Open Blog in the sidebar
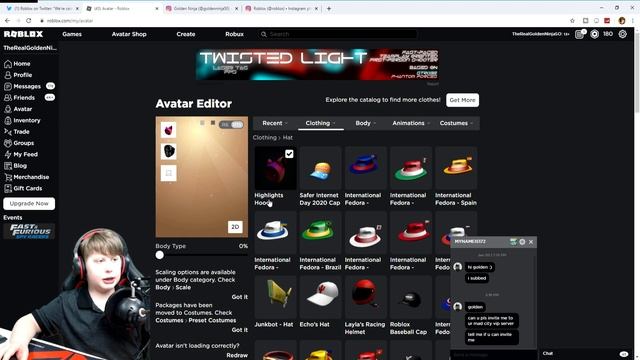640x360 pixels. (16, 166)
